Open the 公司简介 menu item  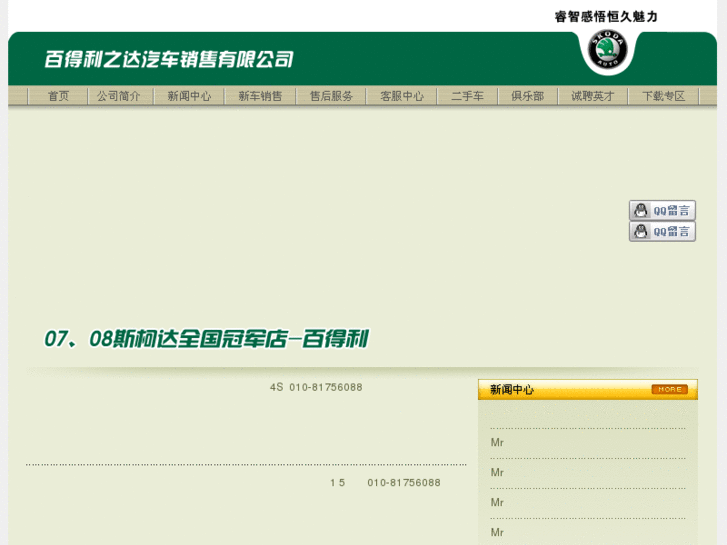pyautogui.click(x=118, y=96)
